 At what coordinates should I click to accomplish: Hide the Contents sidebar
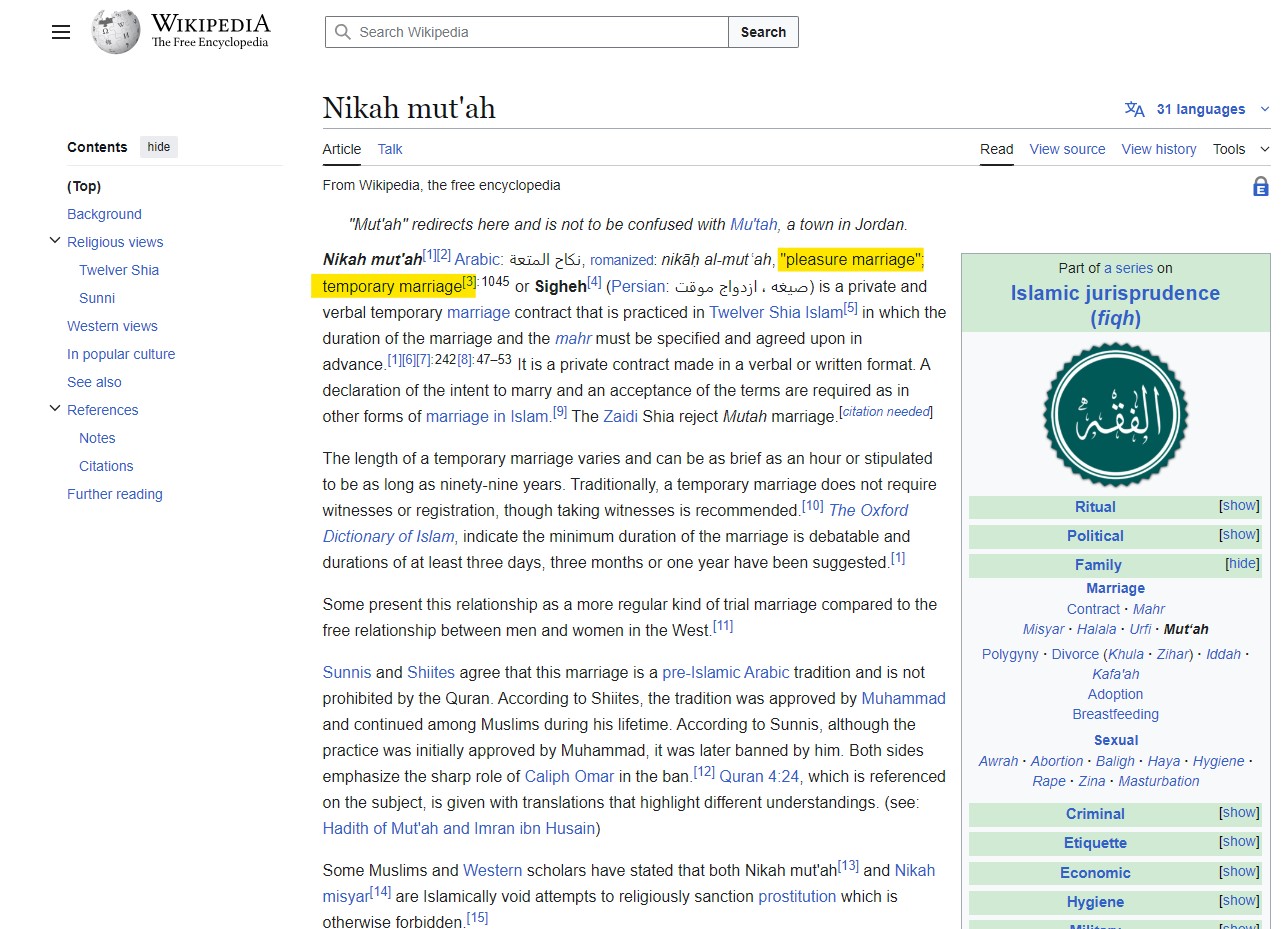coord(159,147)
